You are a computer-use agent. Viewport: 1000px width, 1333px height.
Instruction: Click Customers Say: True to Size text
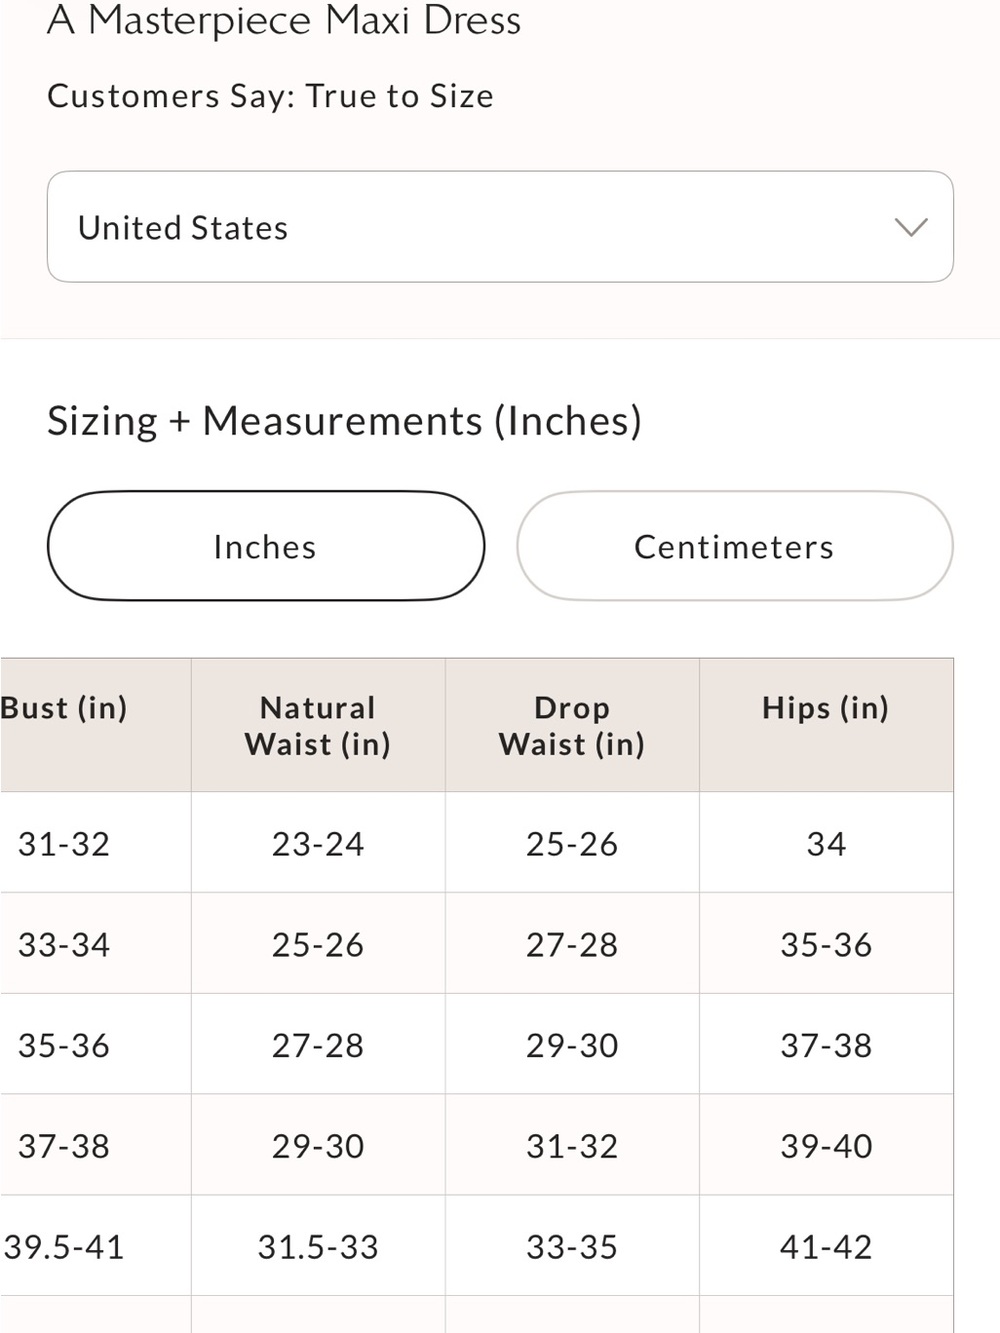click(270, 96)
